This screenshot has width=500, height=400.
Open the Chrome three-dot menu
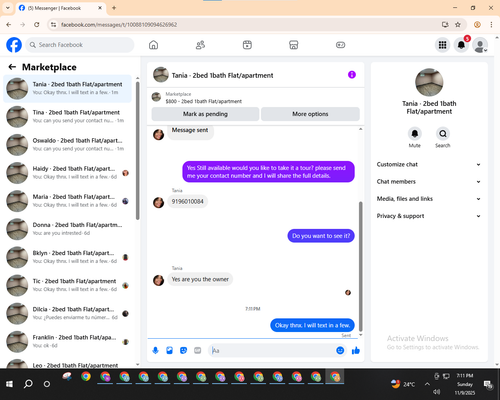(491, 24)
